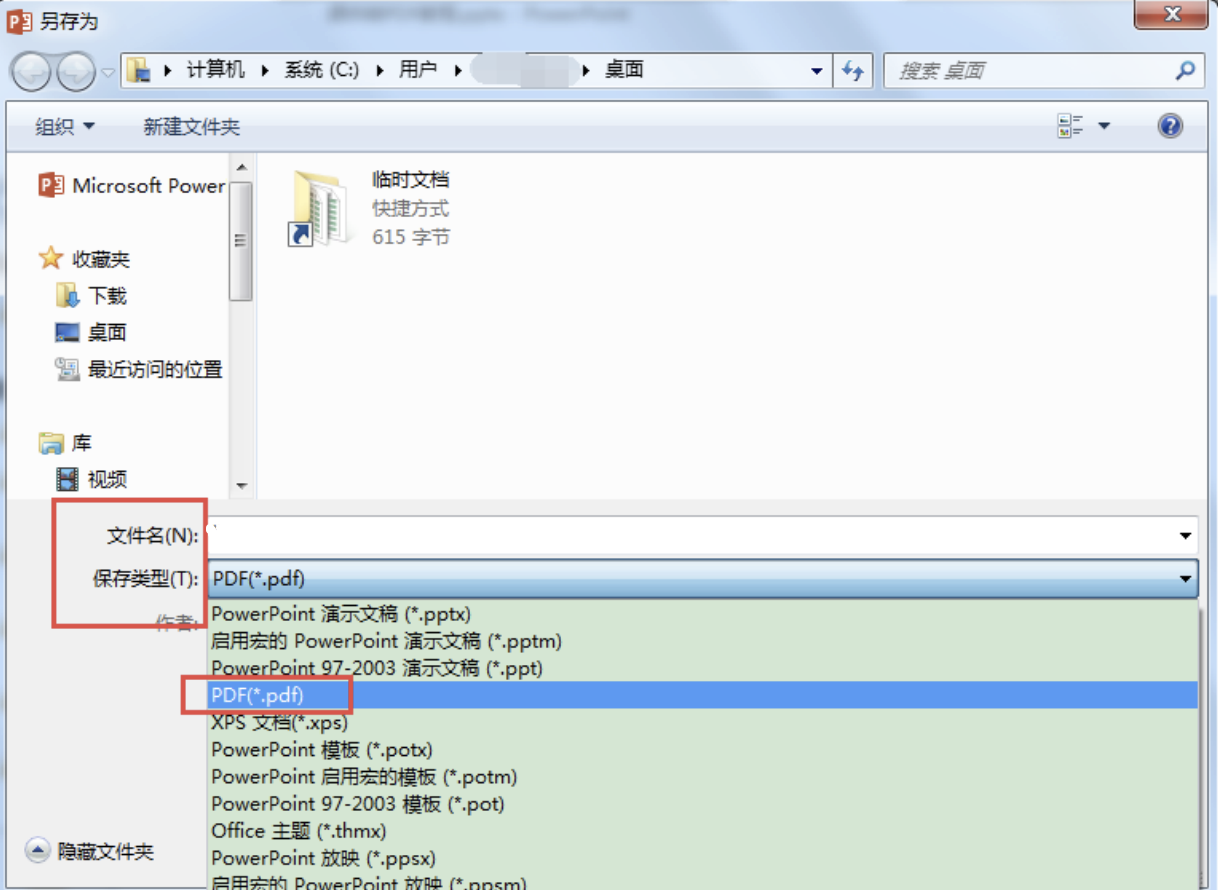Click the change view layout icon
1218x890 pixels.
pyautogui.click(x=1070, y=126)
